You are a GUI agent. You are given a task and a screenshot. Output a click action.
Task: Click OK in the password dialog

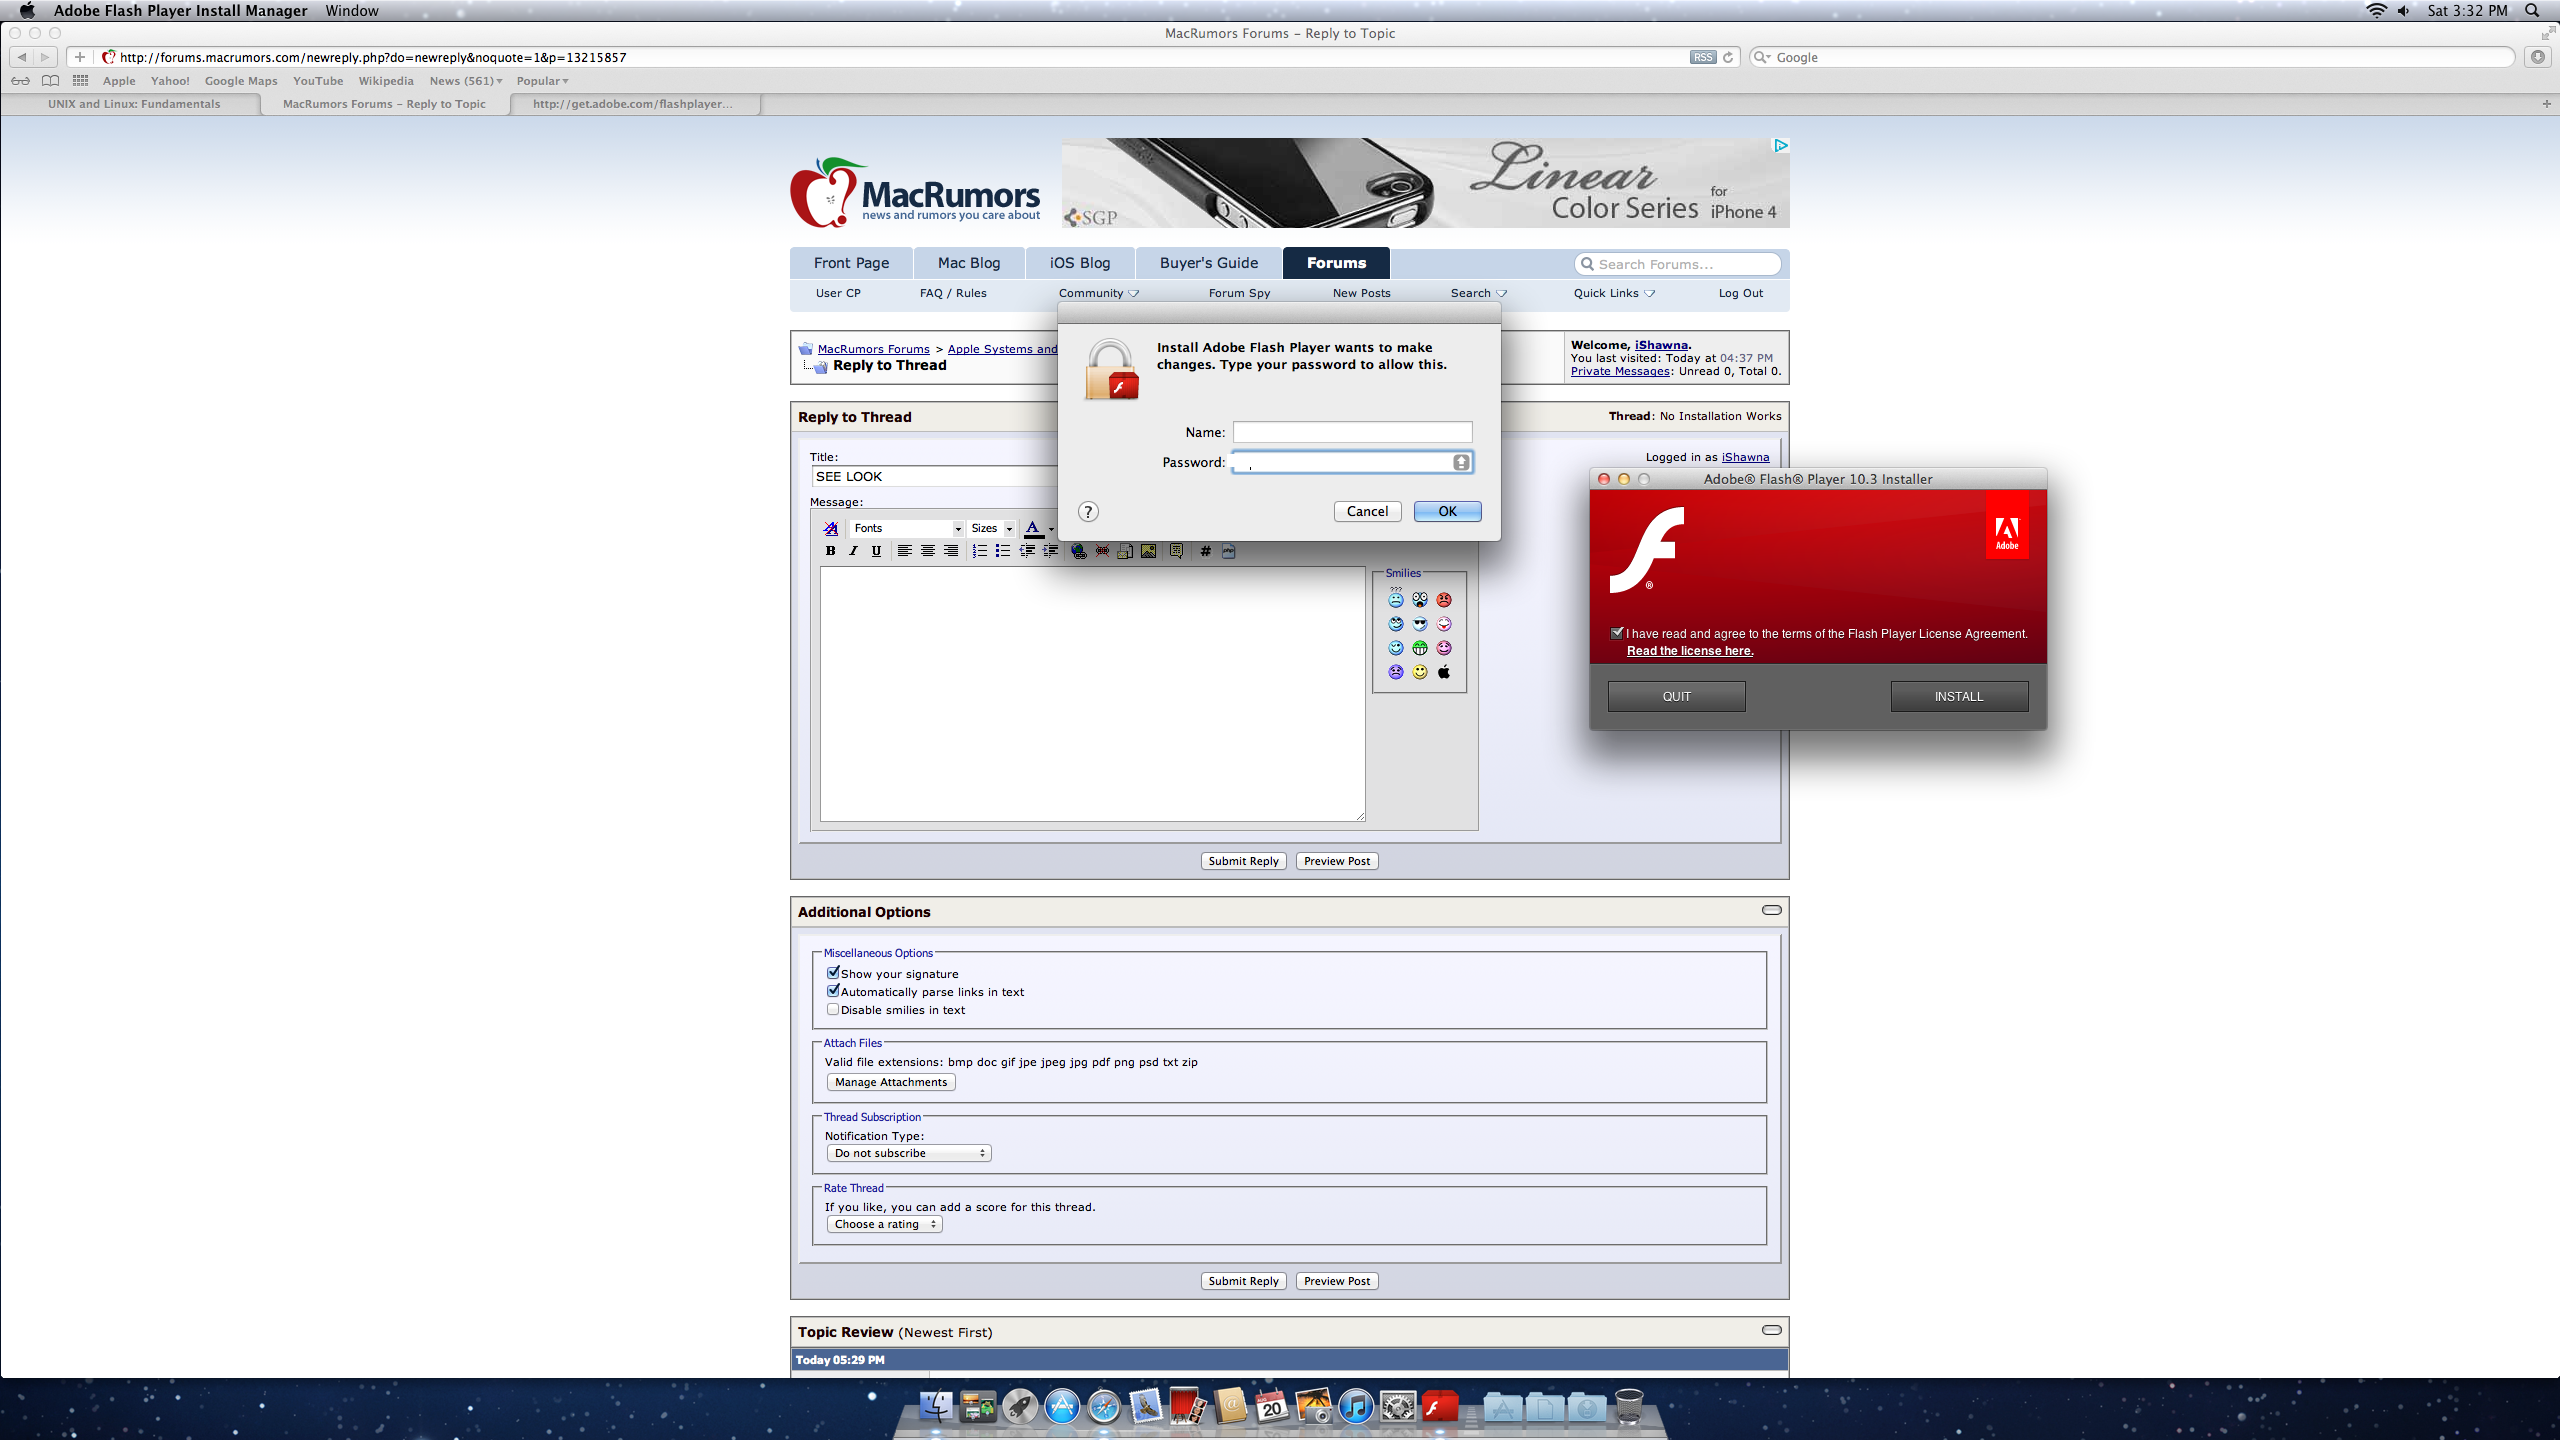pyautogui.click(x=1447, y=511)
